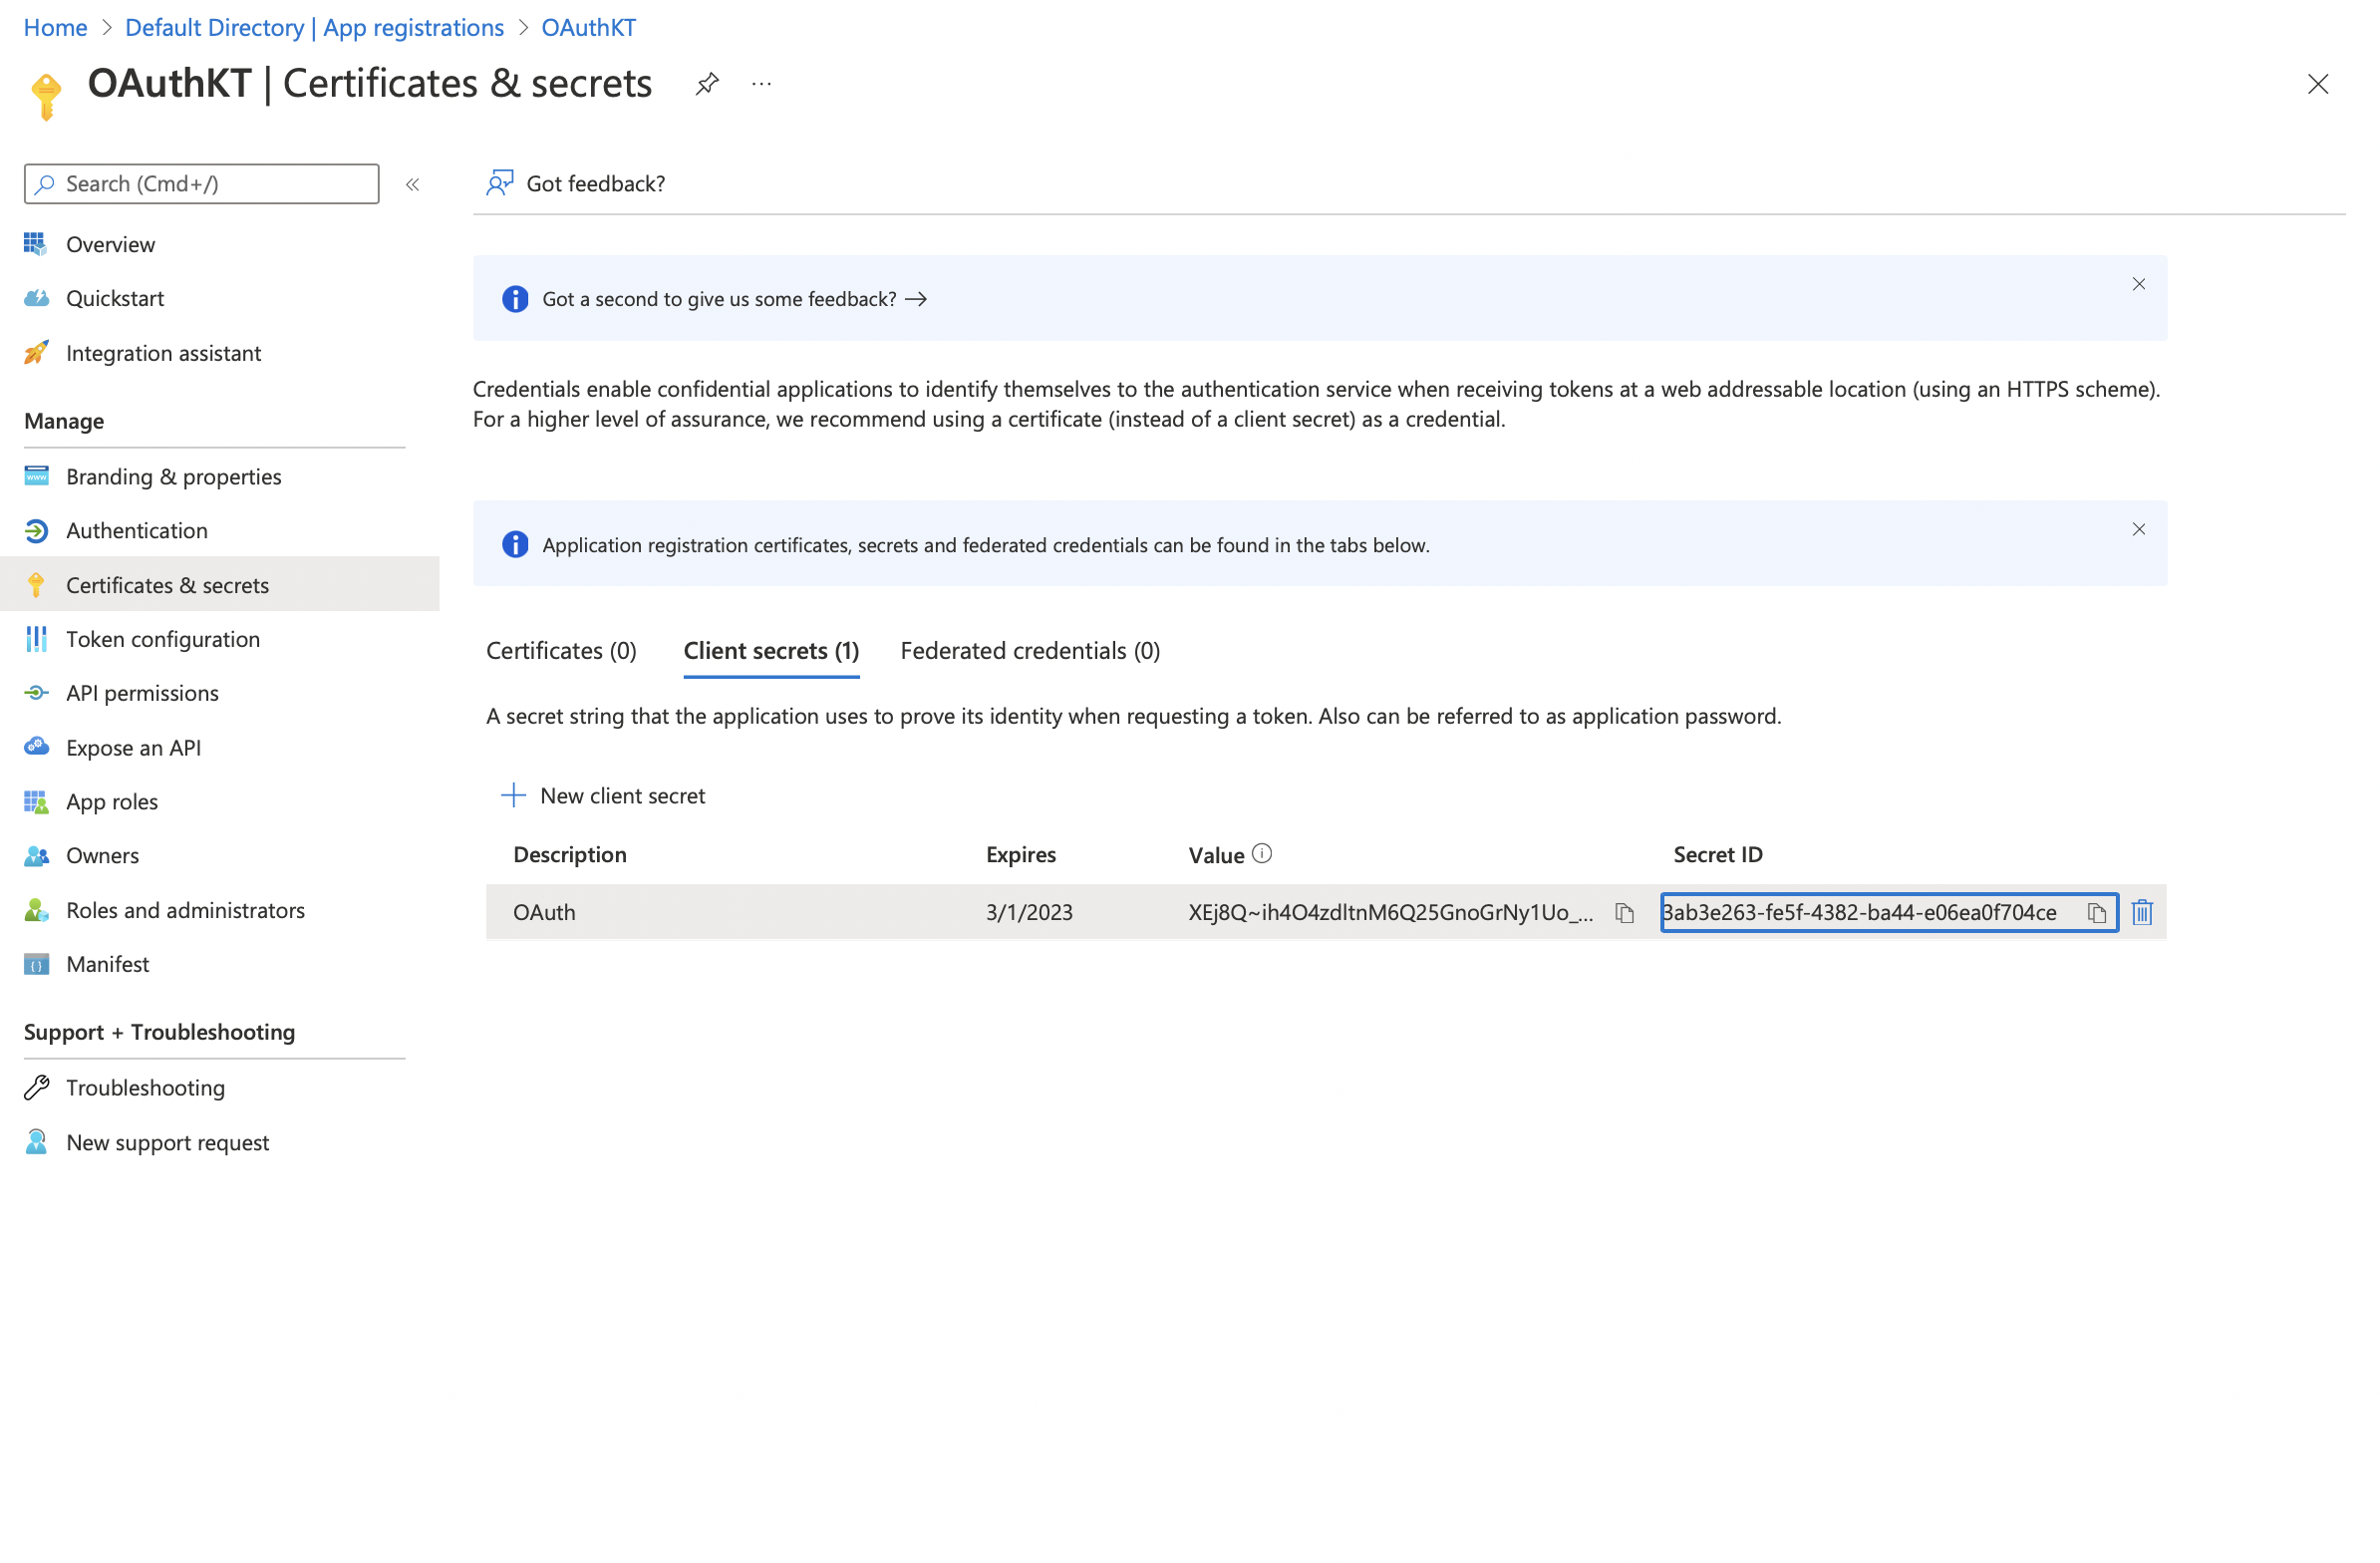Open Federated credentials (0) tab
The image size is (2380, 1563).
tap(1030, 651)
